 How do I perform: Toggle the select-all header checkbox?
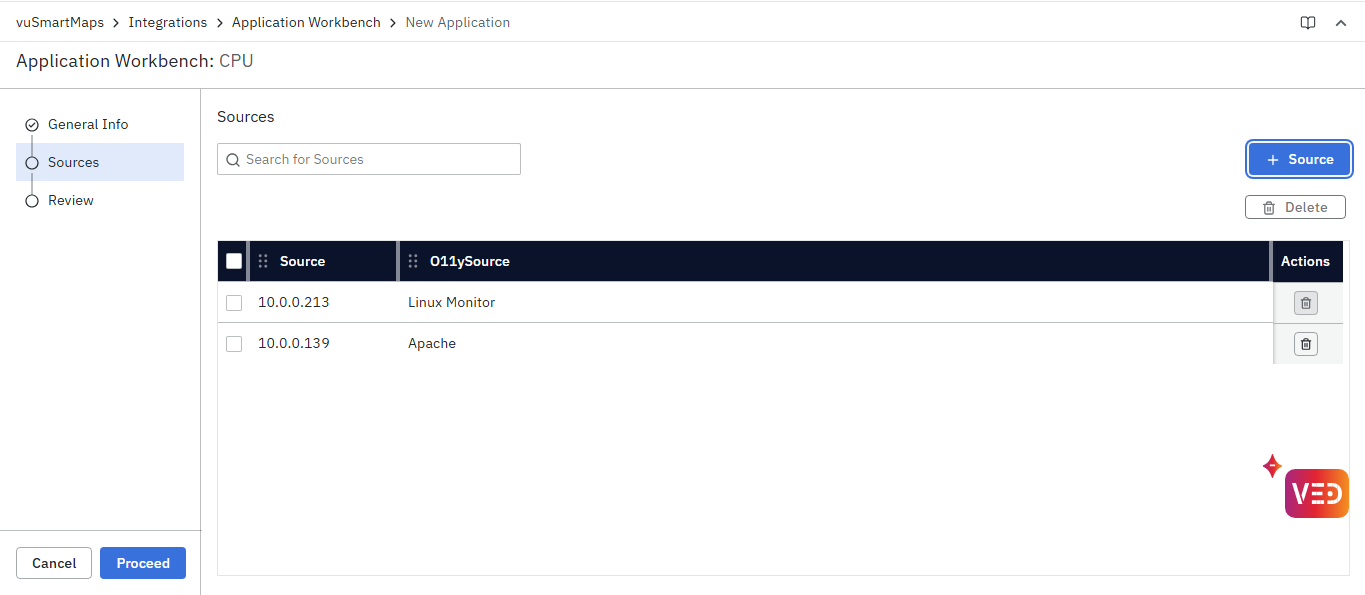click(234, 261)
